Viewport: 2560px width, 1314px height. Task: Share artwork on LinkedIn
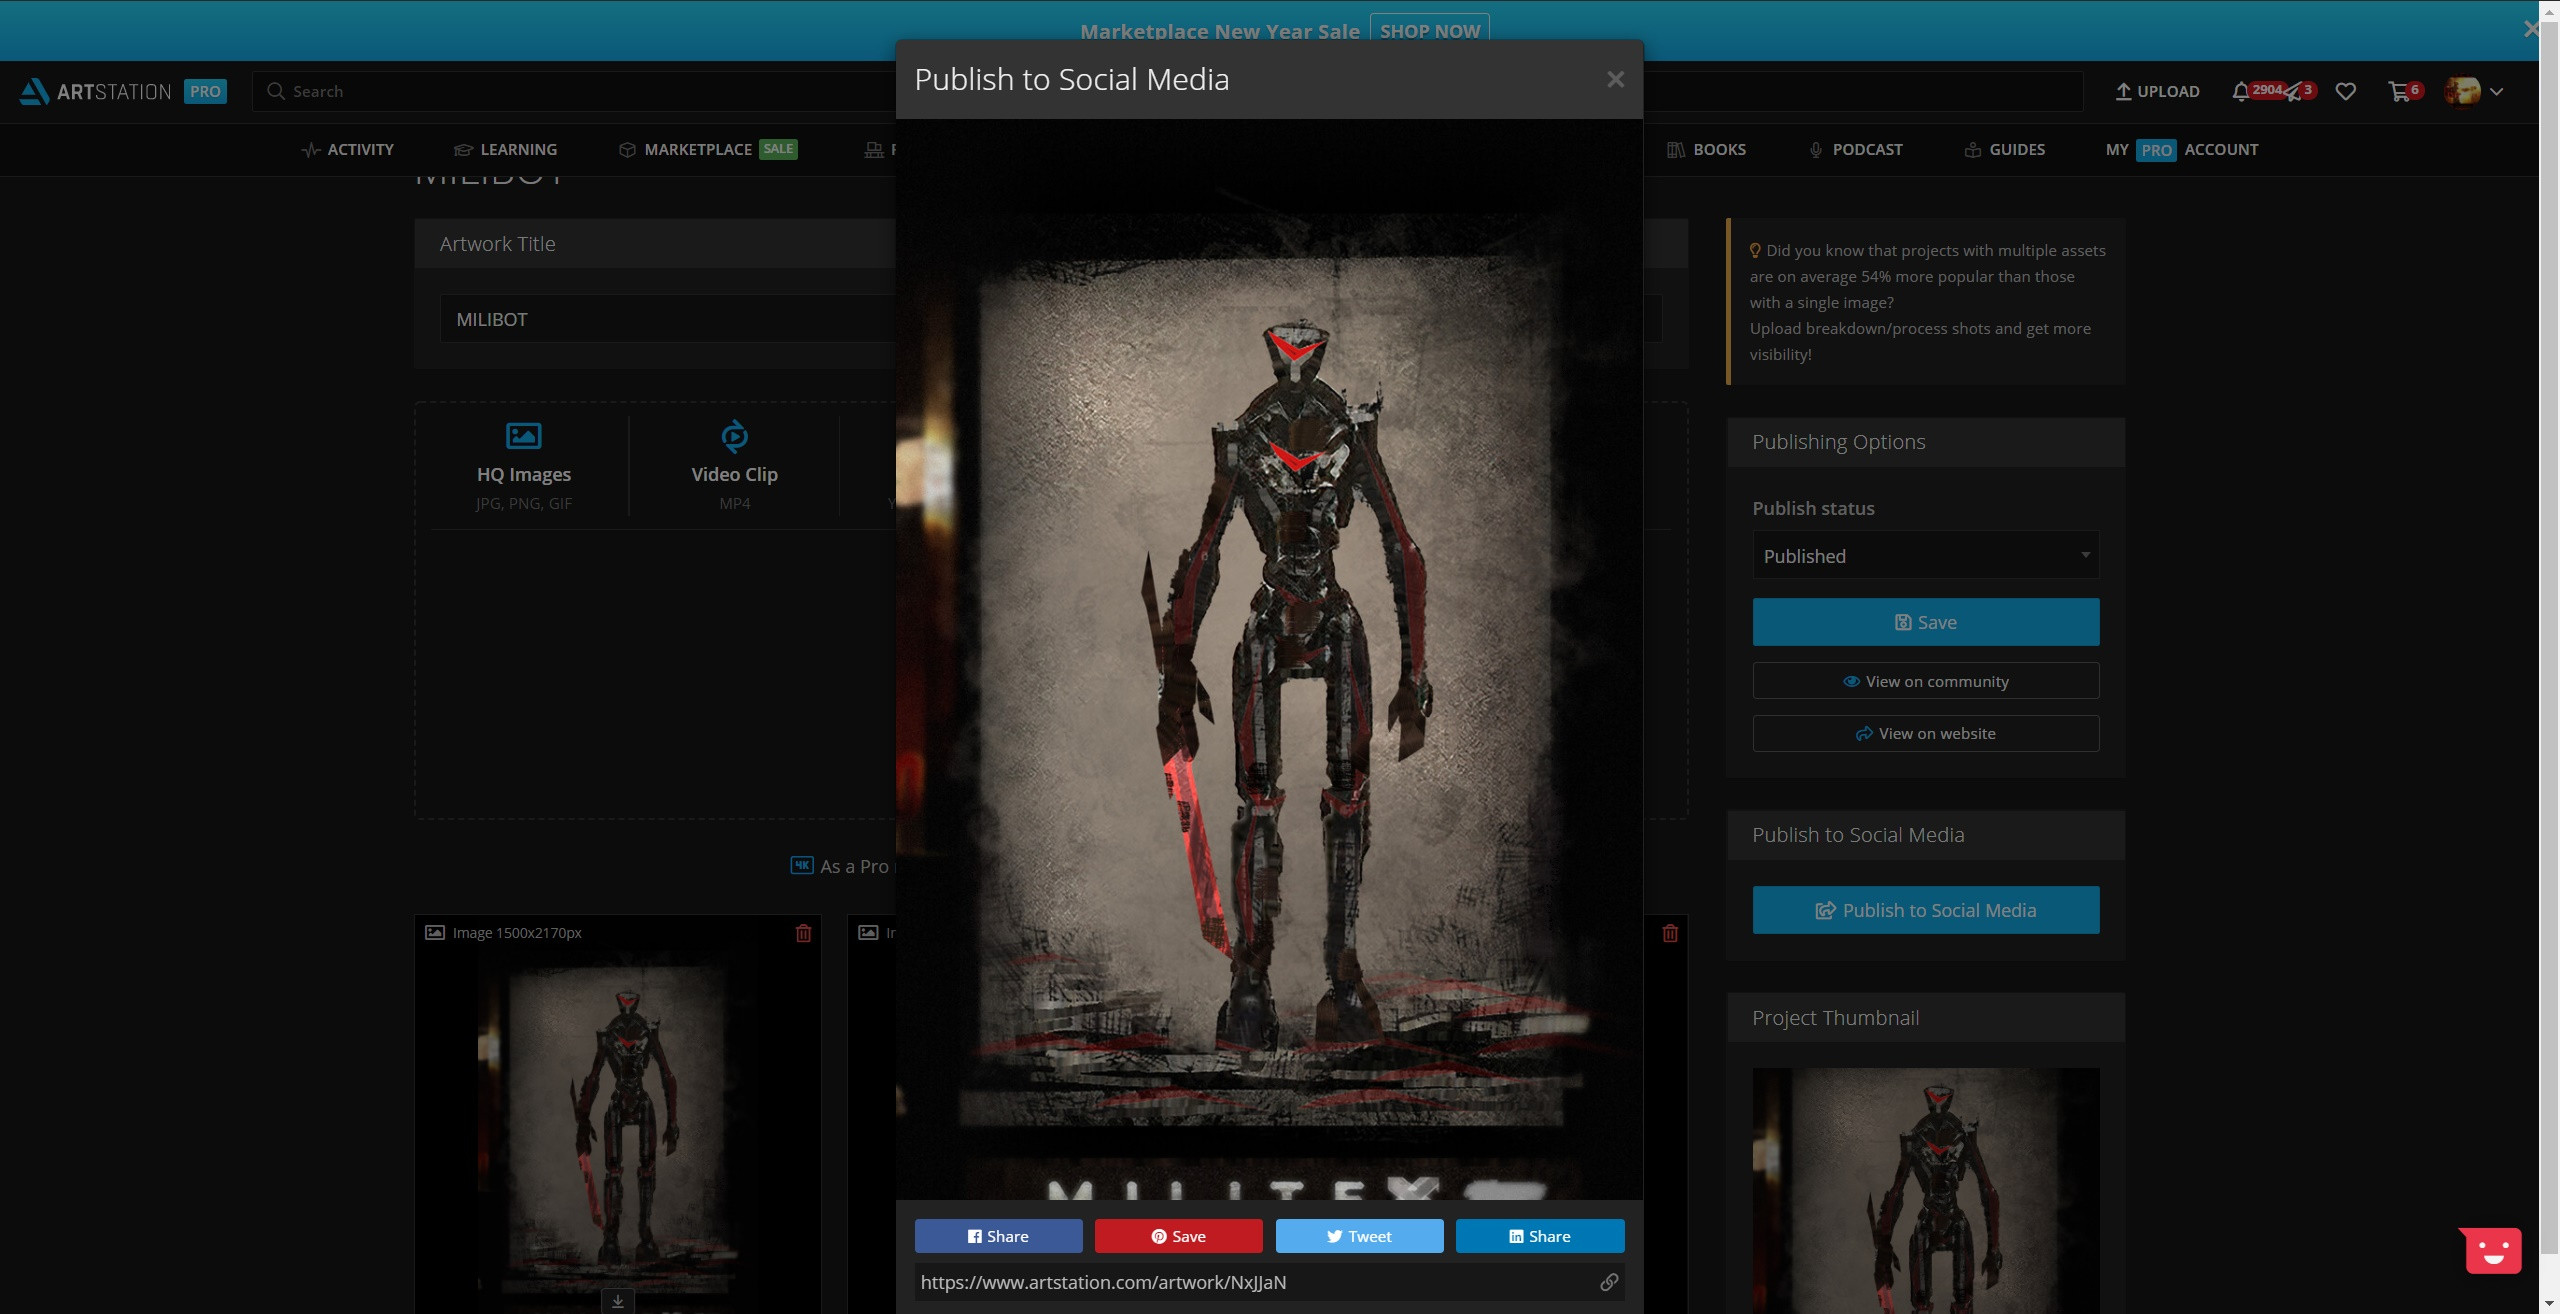point(1540,1236)
